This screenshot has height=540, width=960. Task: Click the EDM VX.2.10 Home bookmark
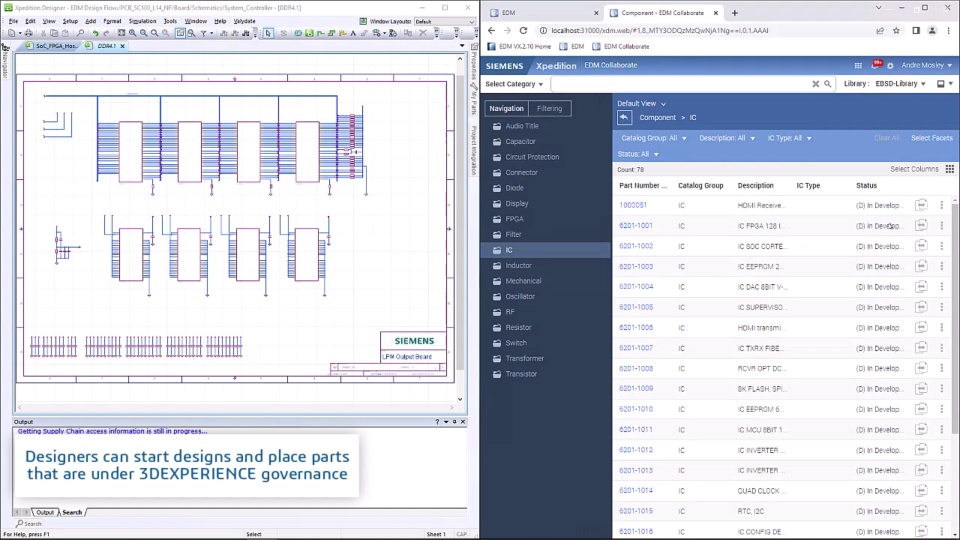[519, 47]
